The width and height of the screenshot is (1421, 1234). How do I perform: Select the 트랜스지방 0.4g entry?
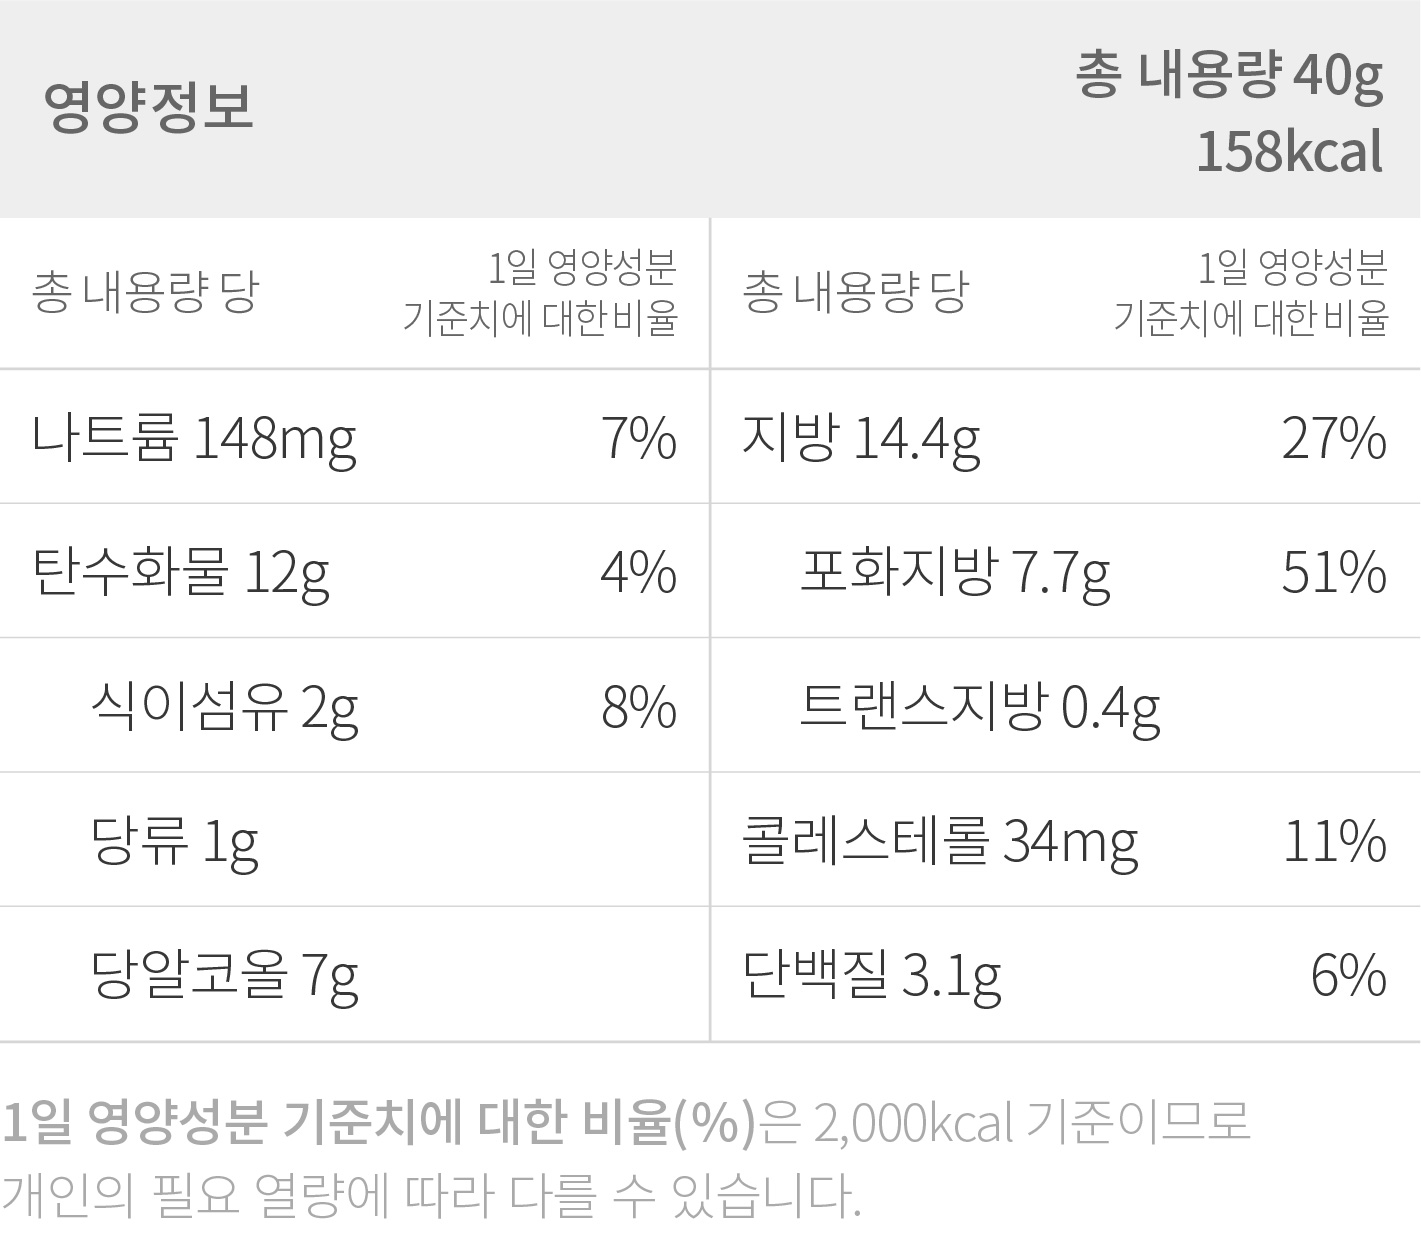click(x=980, y=707)
